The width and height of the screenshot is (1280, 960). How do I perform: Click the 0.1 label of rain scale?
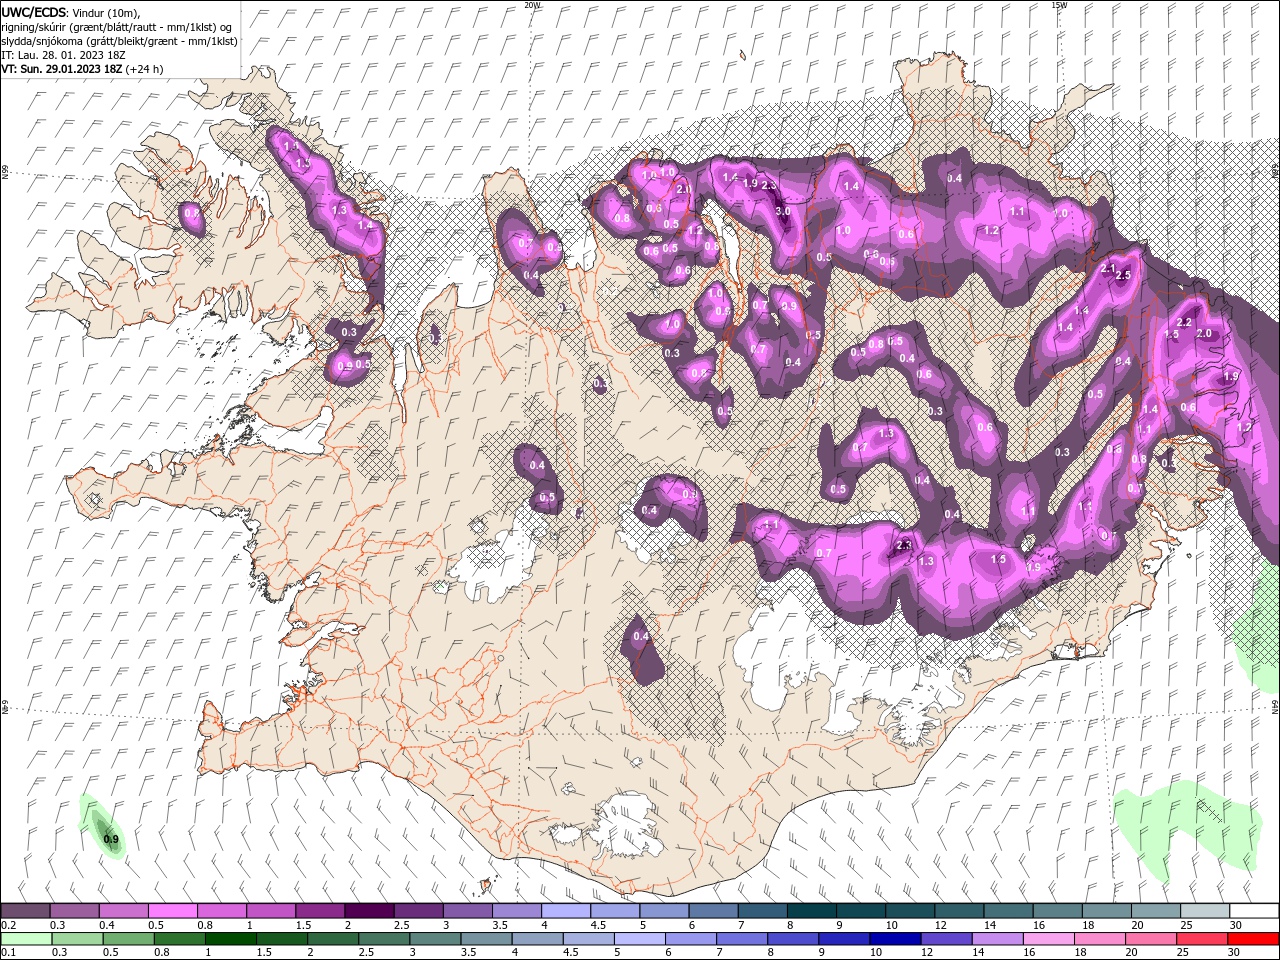pyautogui.click(x=8, y=953)
